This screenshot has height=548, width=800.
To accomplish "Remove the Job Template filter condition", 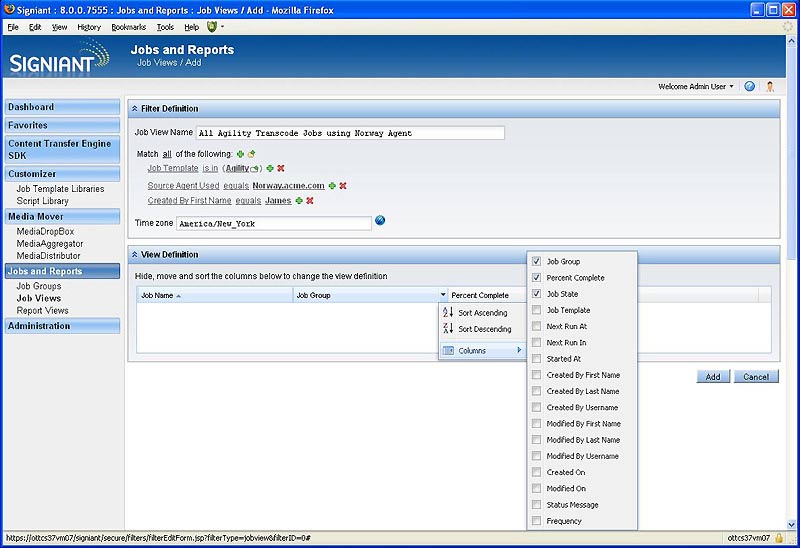I will click(281, 168).
